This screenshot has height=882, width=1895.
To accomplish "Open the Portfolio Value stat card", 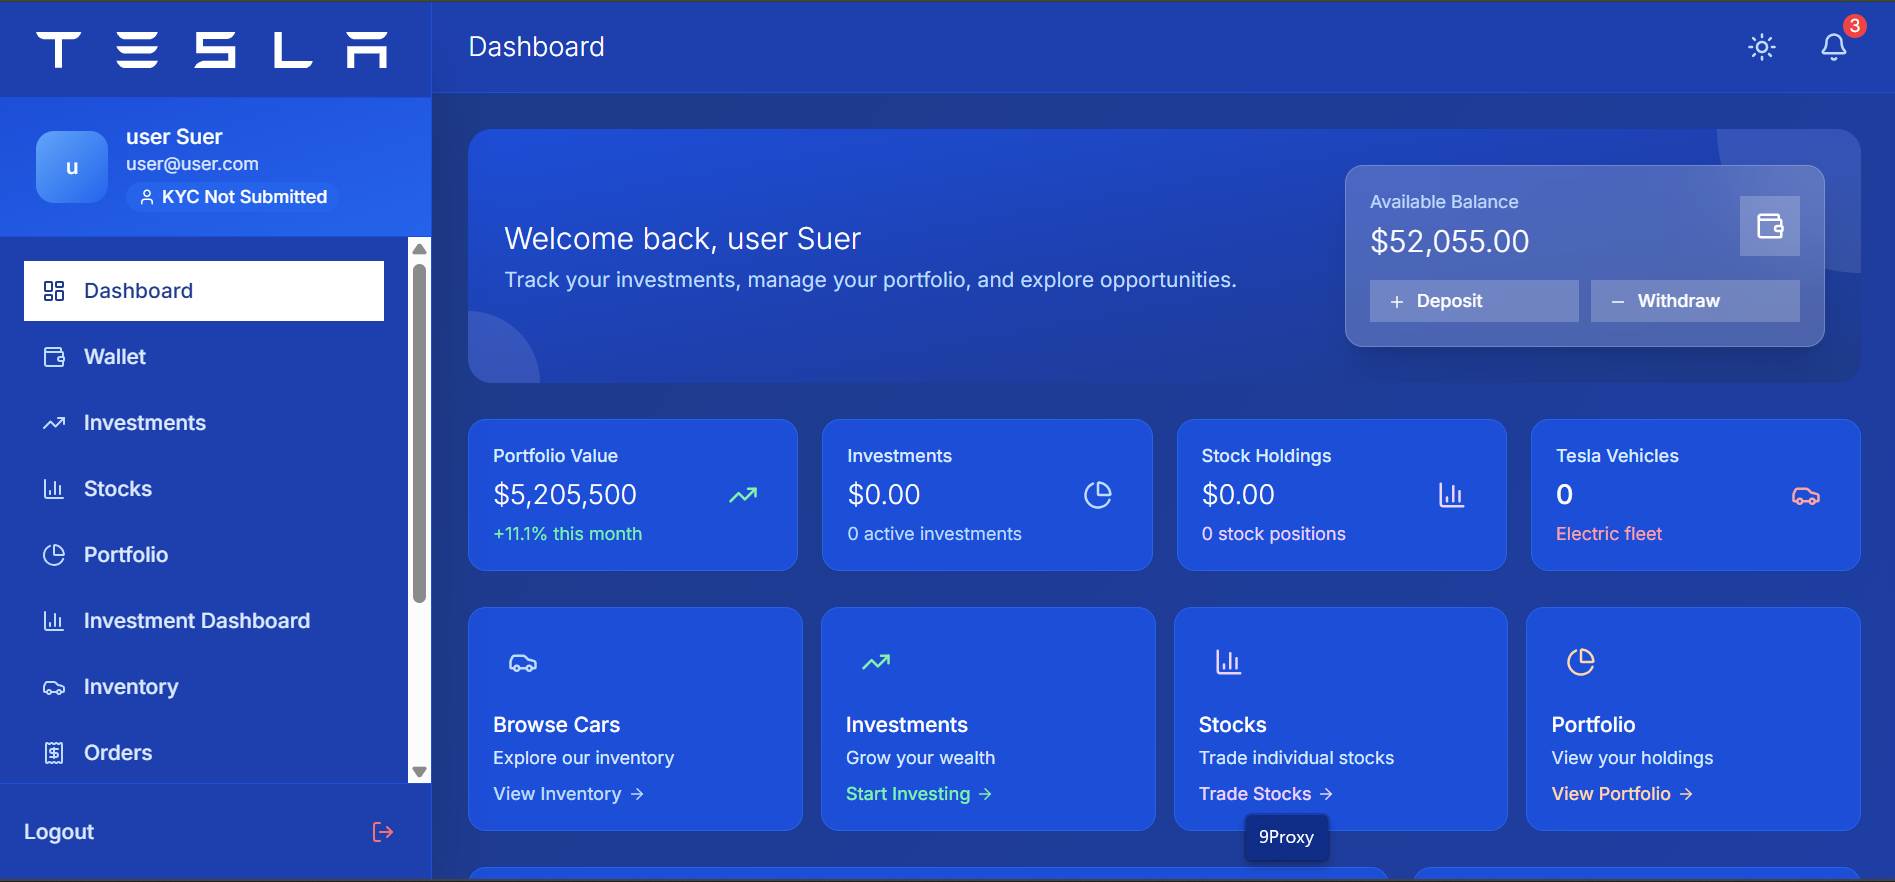I will [x=633, y=495].
